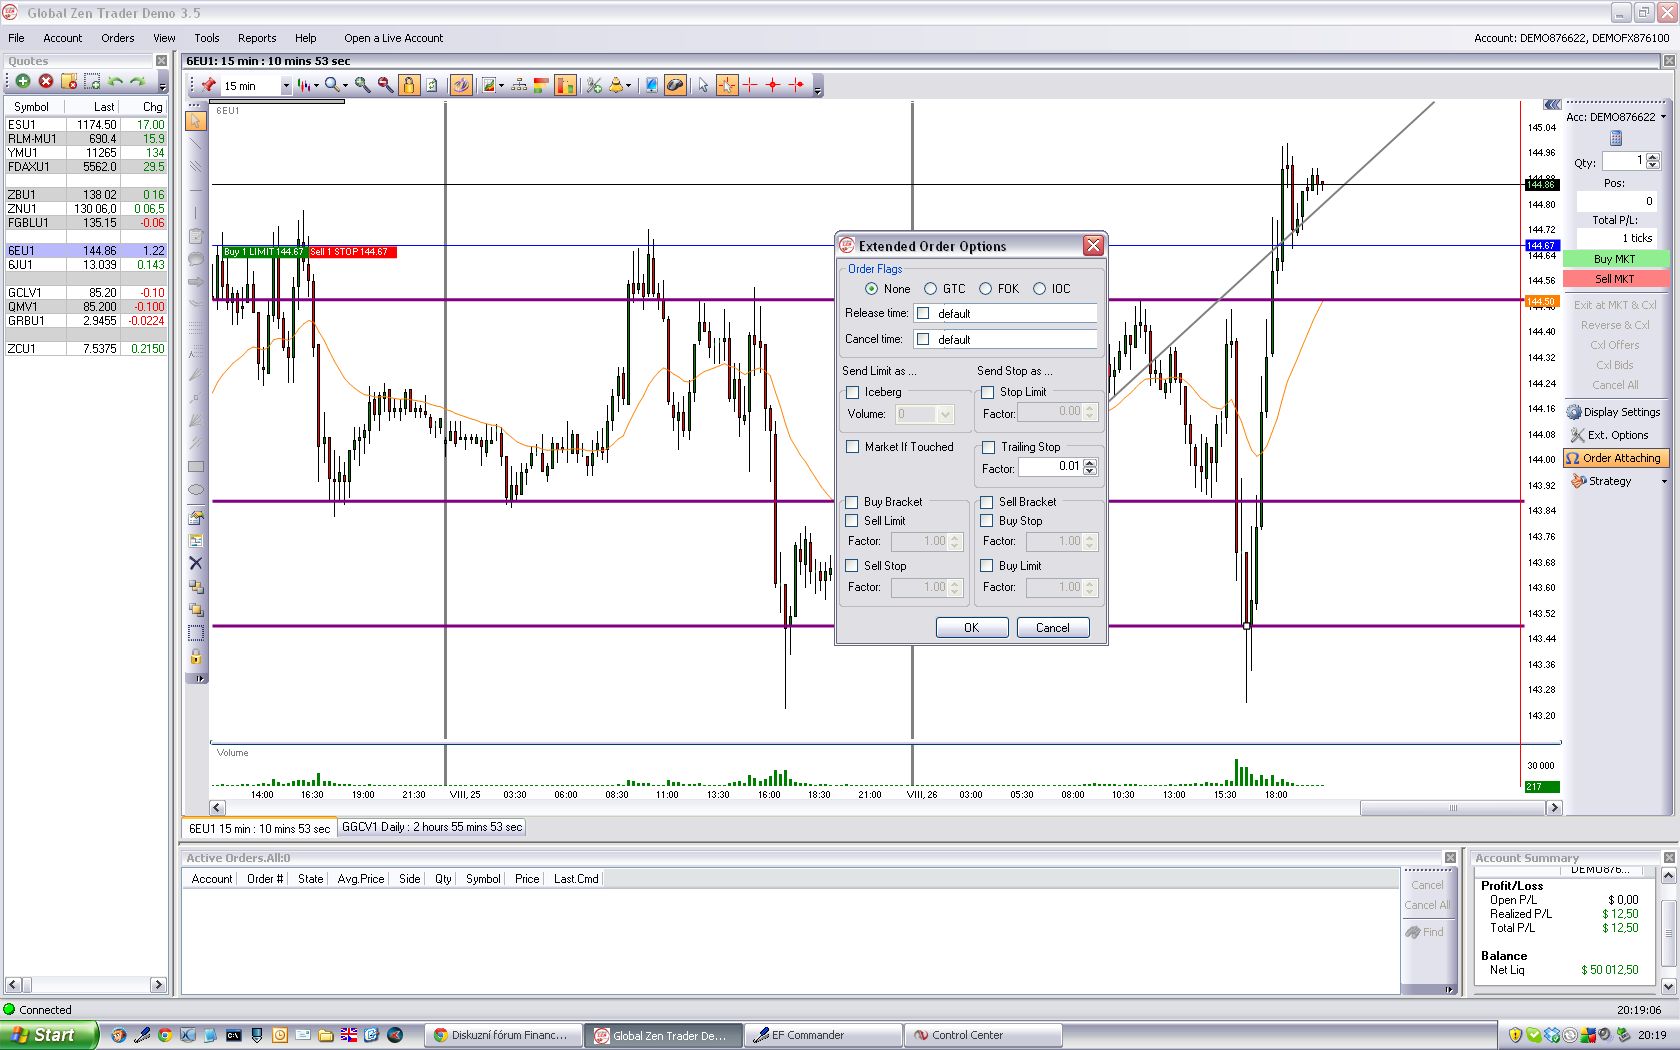The image size is (1680, 1050).
Task: Click the percent-plus icon in chart toolbar
Action: 594,85
